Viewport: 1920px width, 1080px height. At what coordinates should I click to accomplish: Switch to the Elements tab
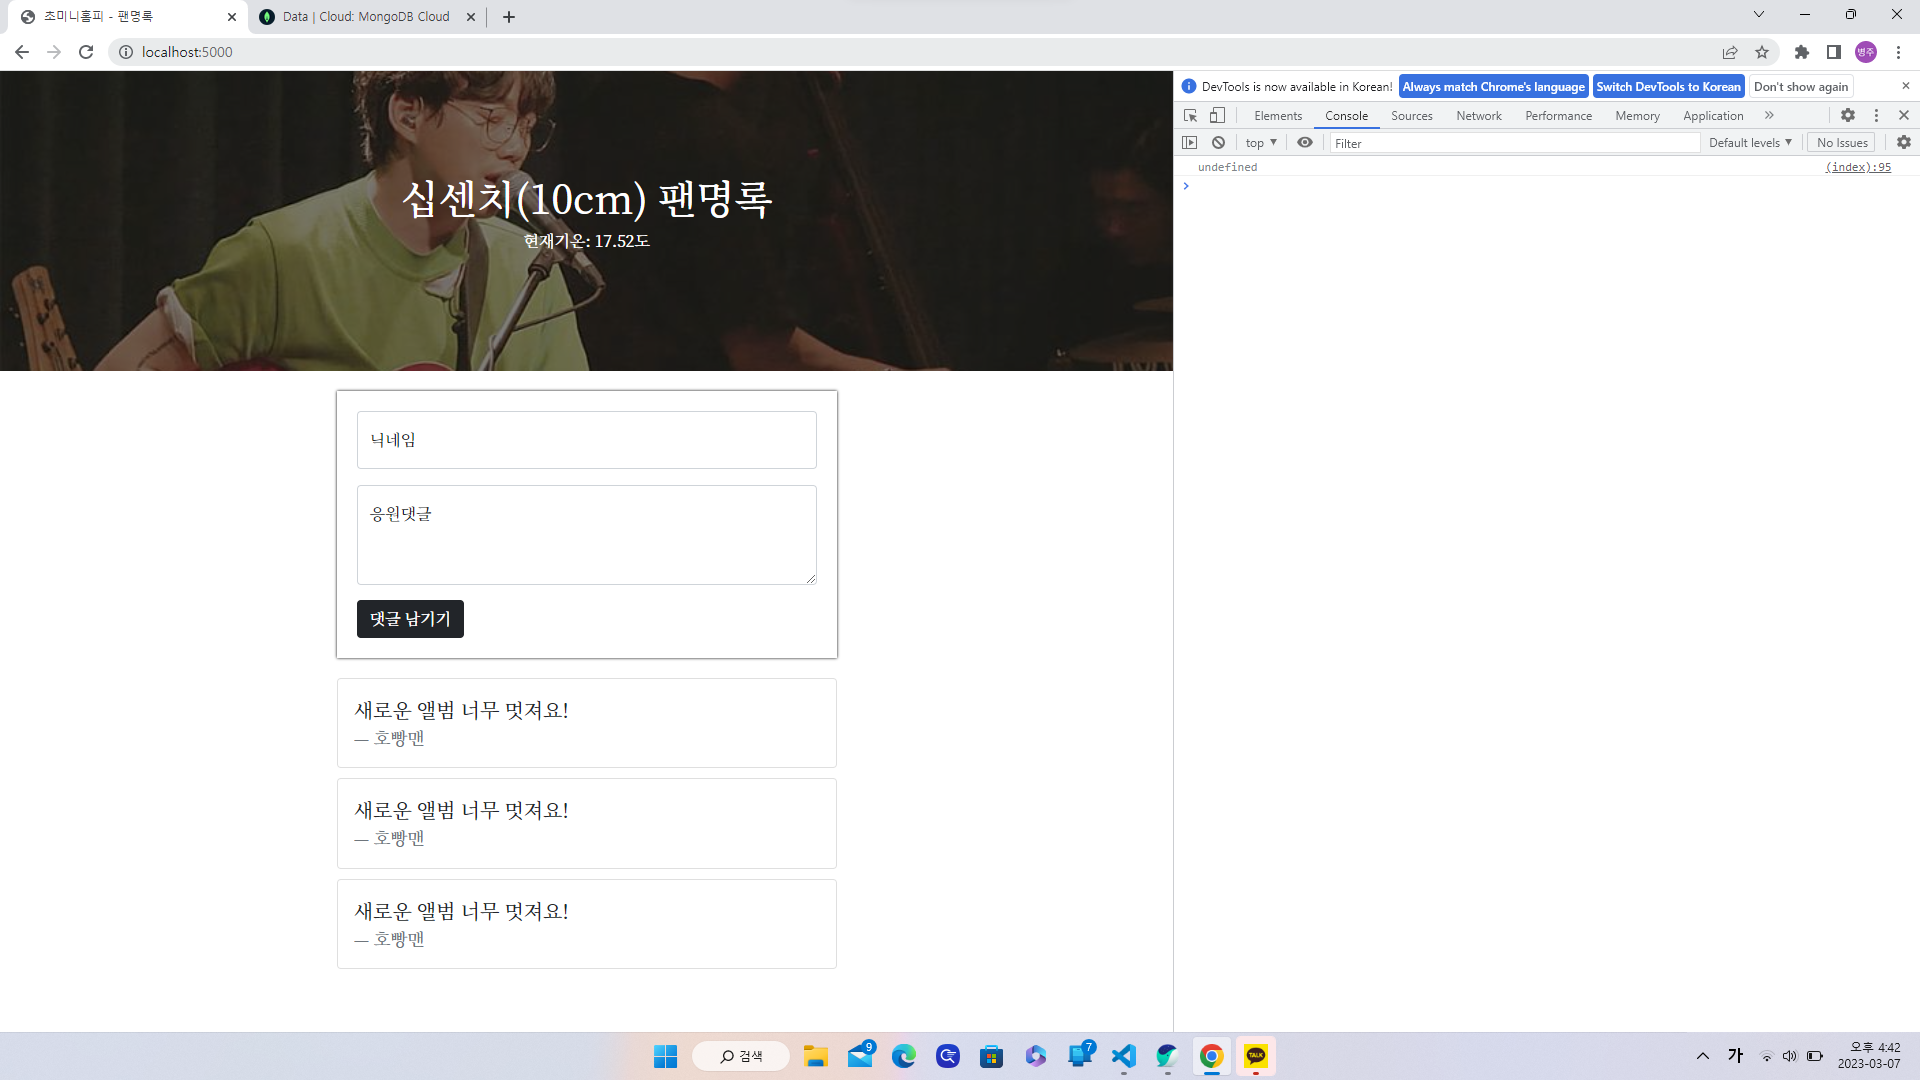tap(1278, 116)
